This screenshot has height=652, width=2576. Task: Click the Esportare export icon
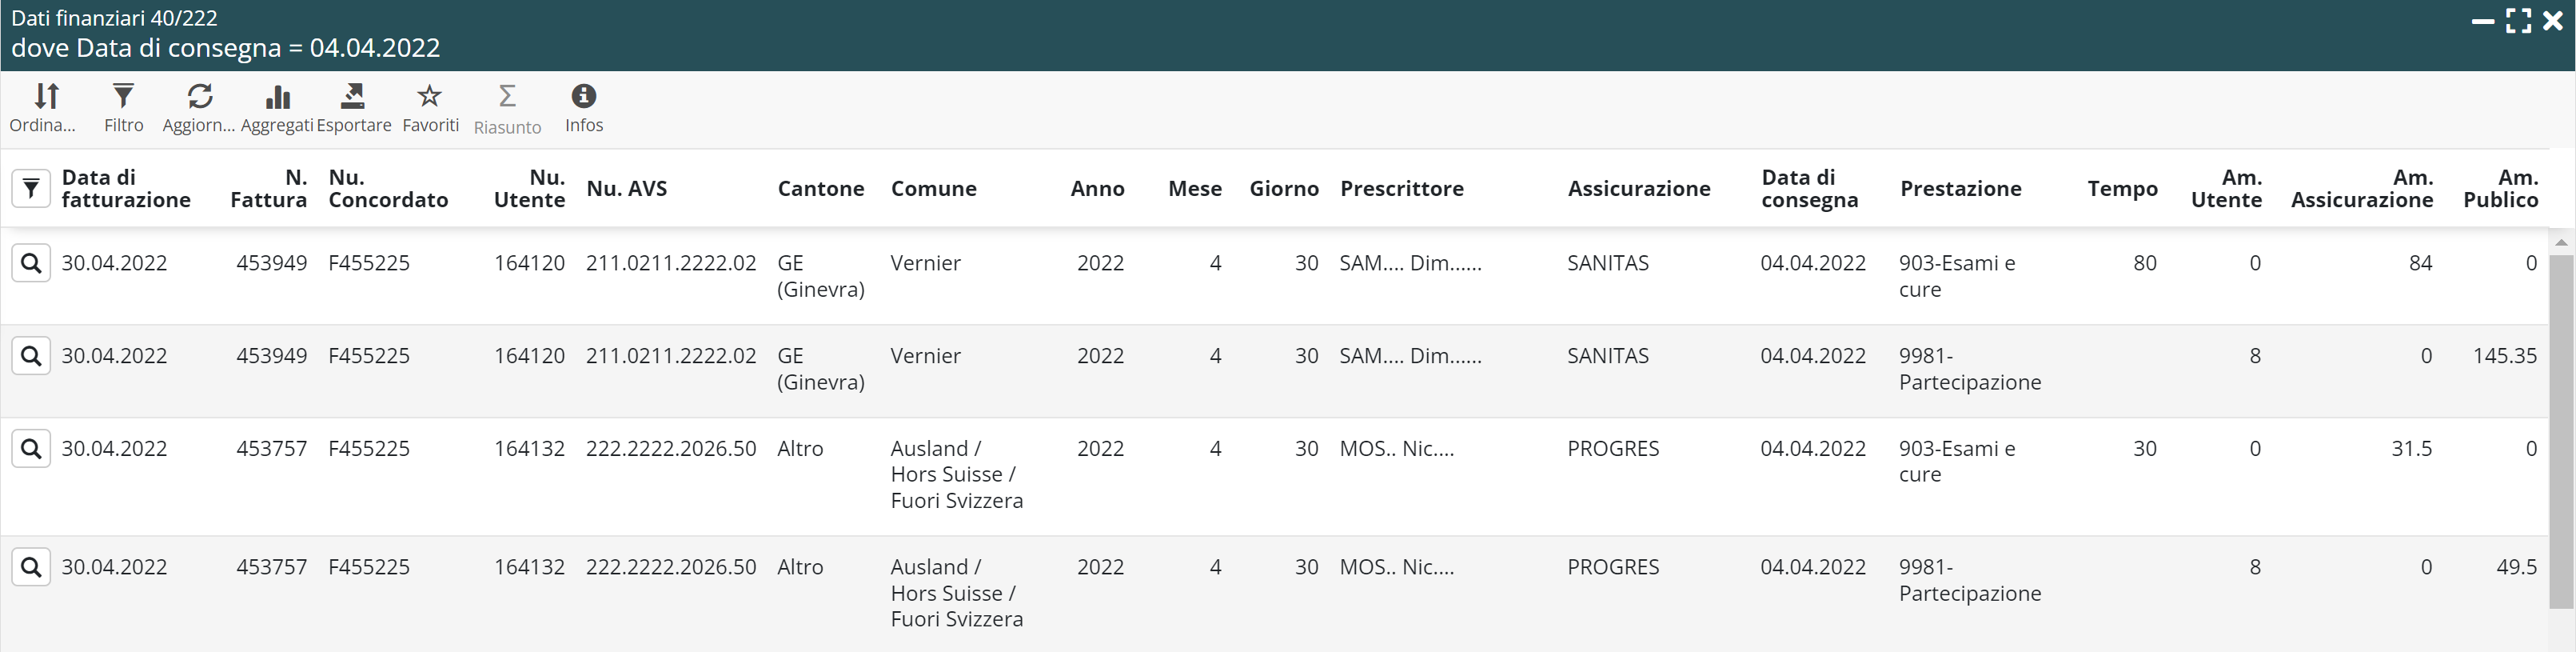[x=353, y=96]
